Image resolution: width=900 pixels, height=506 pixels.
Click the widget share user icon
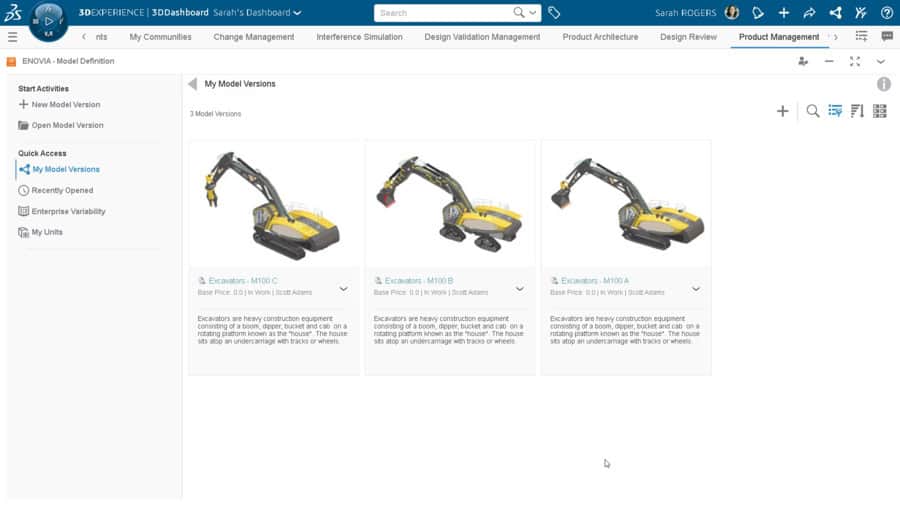click(x=803, y=61)
